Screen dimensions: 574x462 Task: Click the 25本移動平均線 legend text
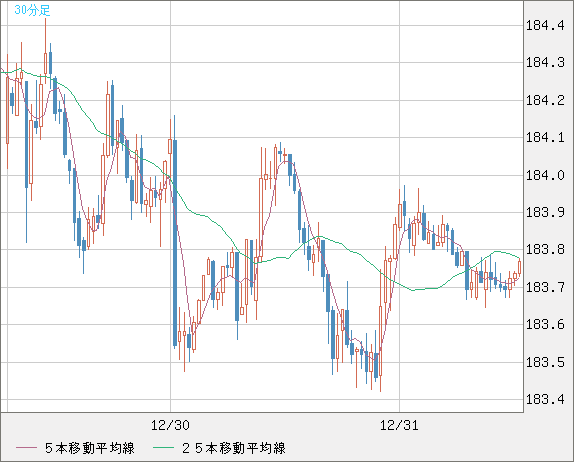pyautogui.click(x=234, y=448)
